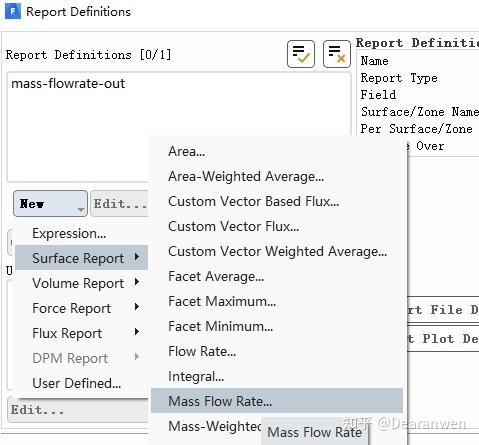
Task: Click the deselect-all list icon
Action: (337, 54)
